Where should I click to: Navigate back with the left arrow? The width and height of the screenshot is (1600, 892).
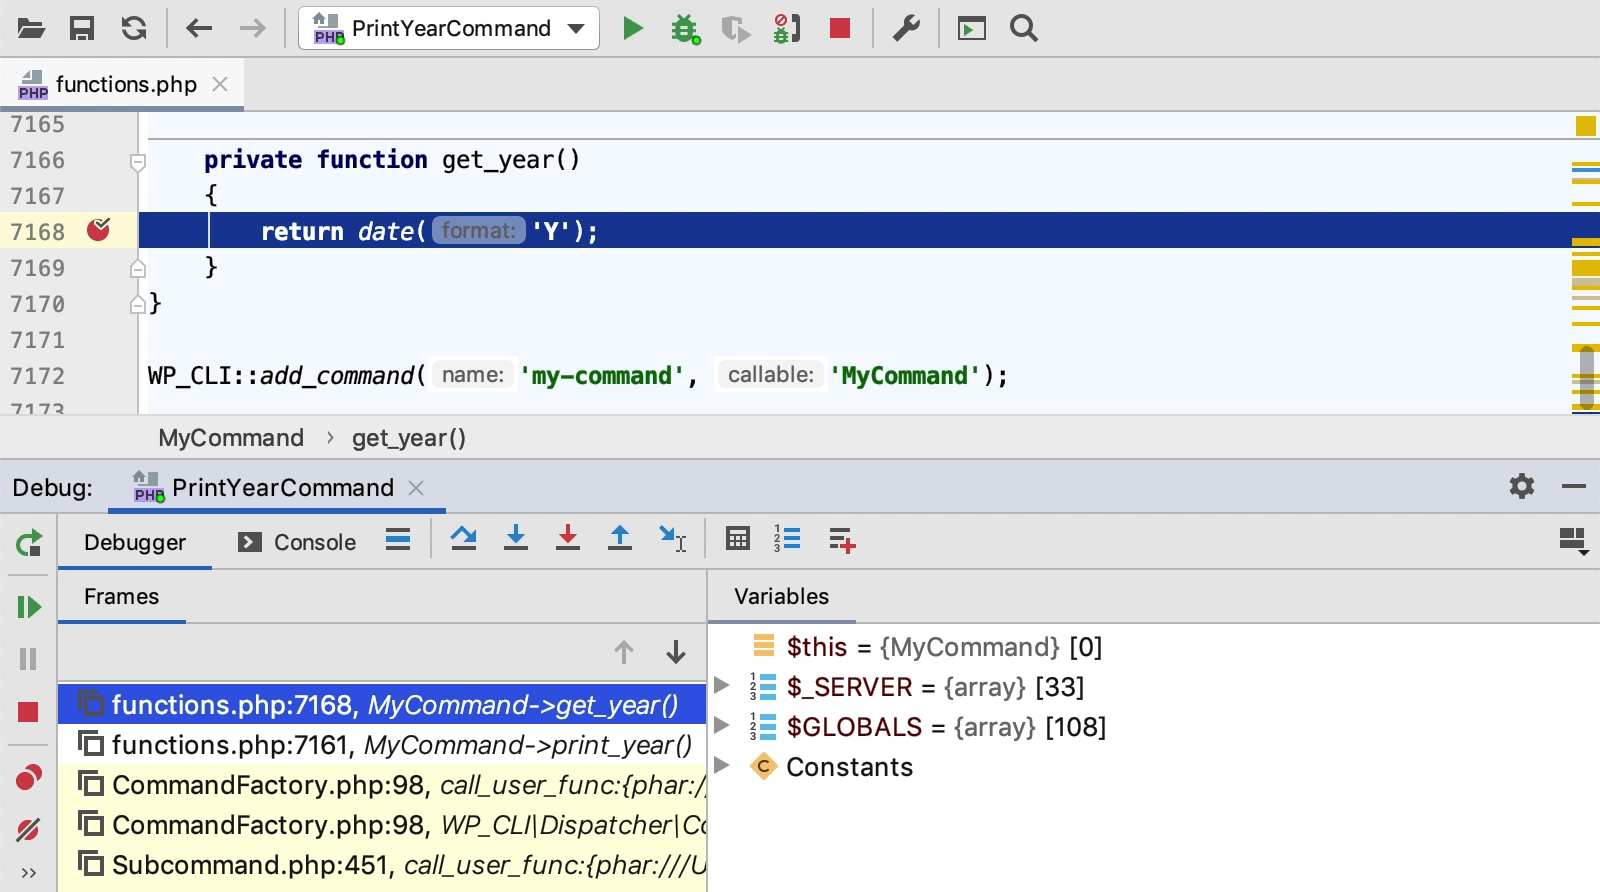pyautogui.click(x=199, y=28)
